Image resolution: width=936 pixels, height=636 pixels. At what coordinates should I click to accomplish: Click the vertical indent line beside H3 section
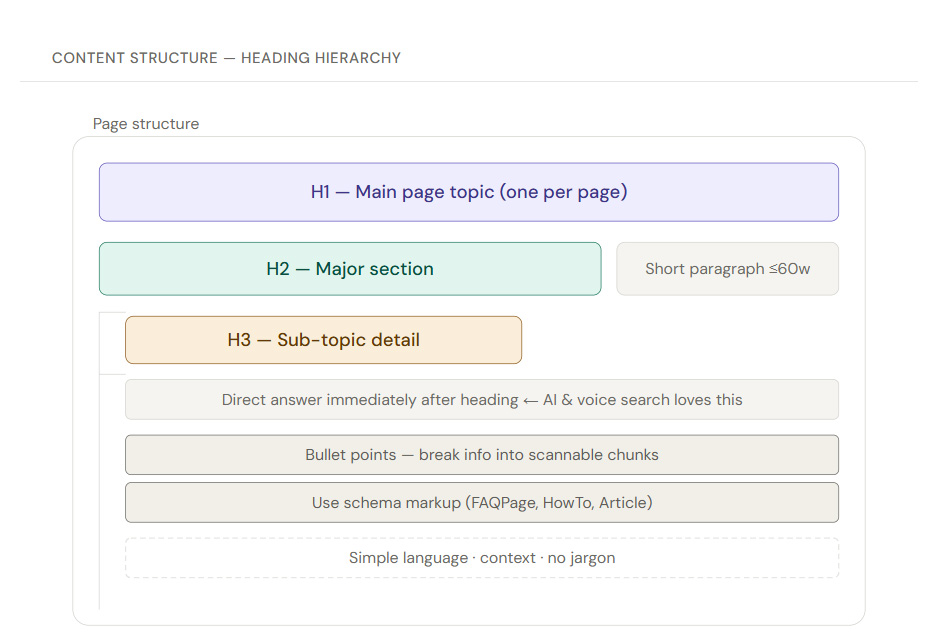[x=101, y=470]
